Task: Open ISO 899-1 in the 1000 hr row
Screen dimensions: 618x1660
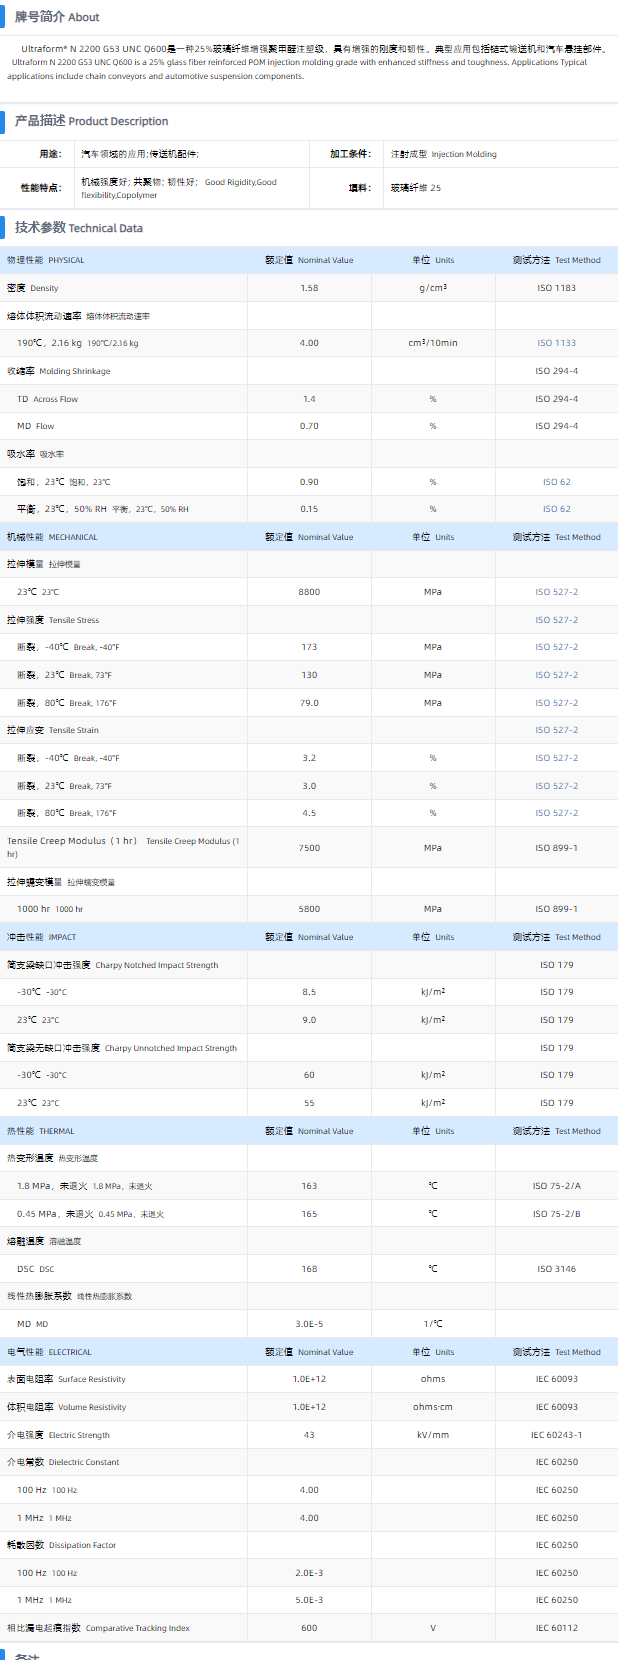Action: (557, 909)
